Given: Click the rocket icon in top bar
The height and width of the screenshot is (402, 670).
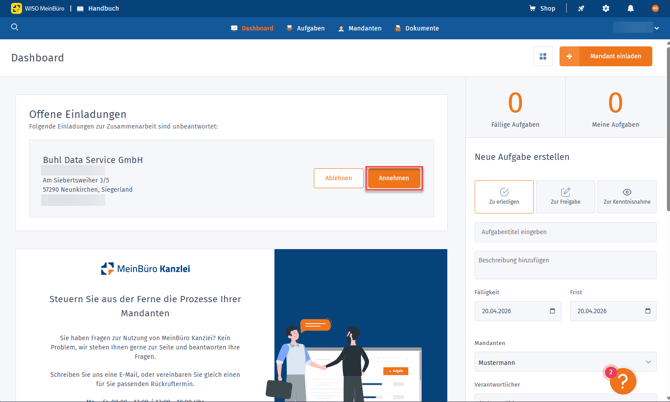Looking at the screenshot, I should click(x=581, y=9).
